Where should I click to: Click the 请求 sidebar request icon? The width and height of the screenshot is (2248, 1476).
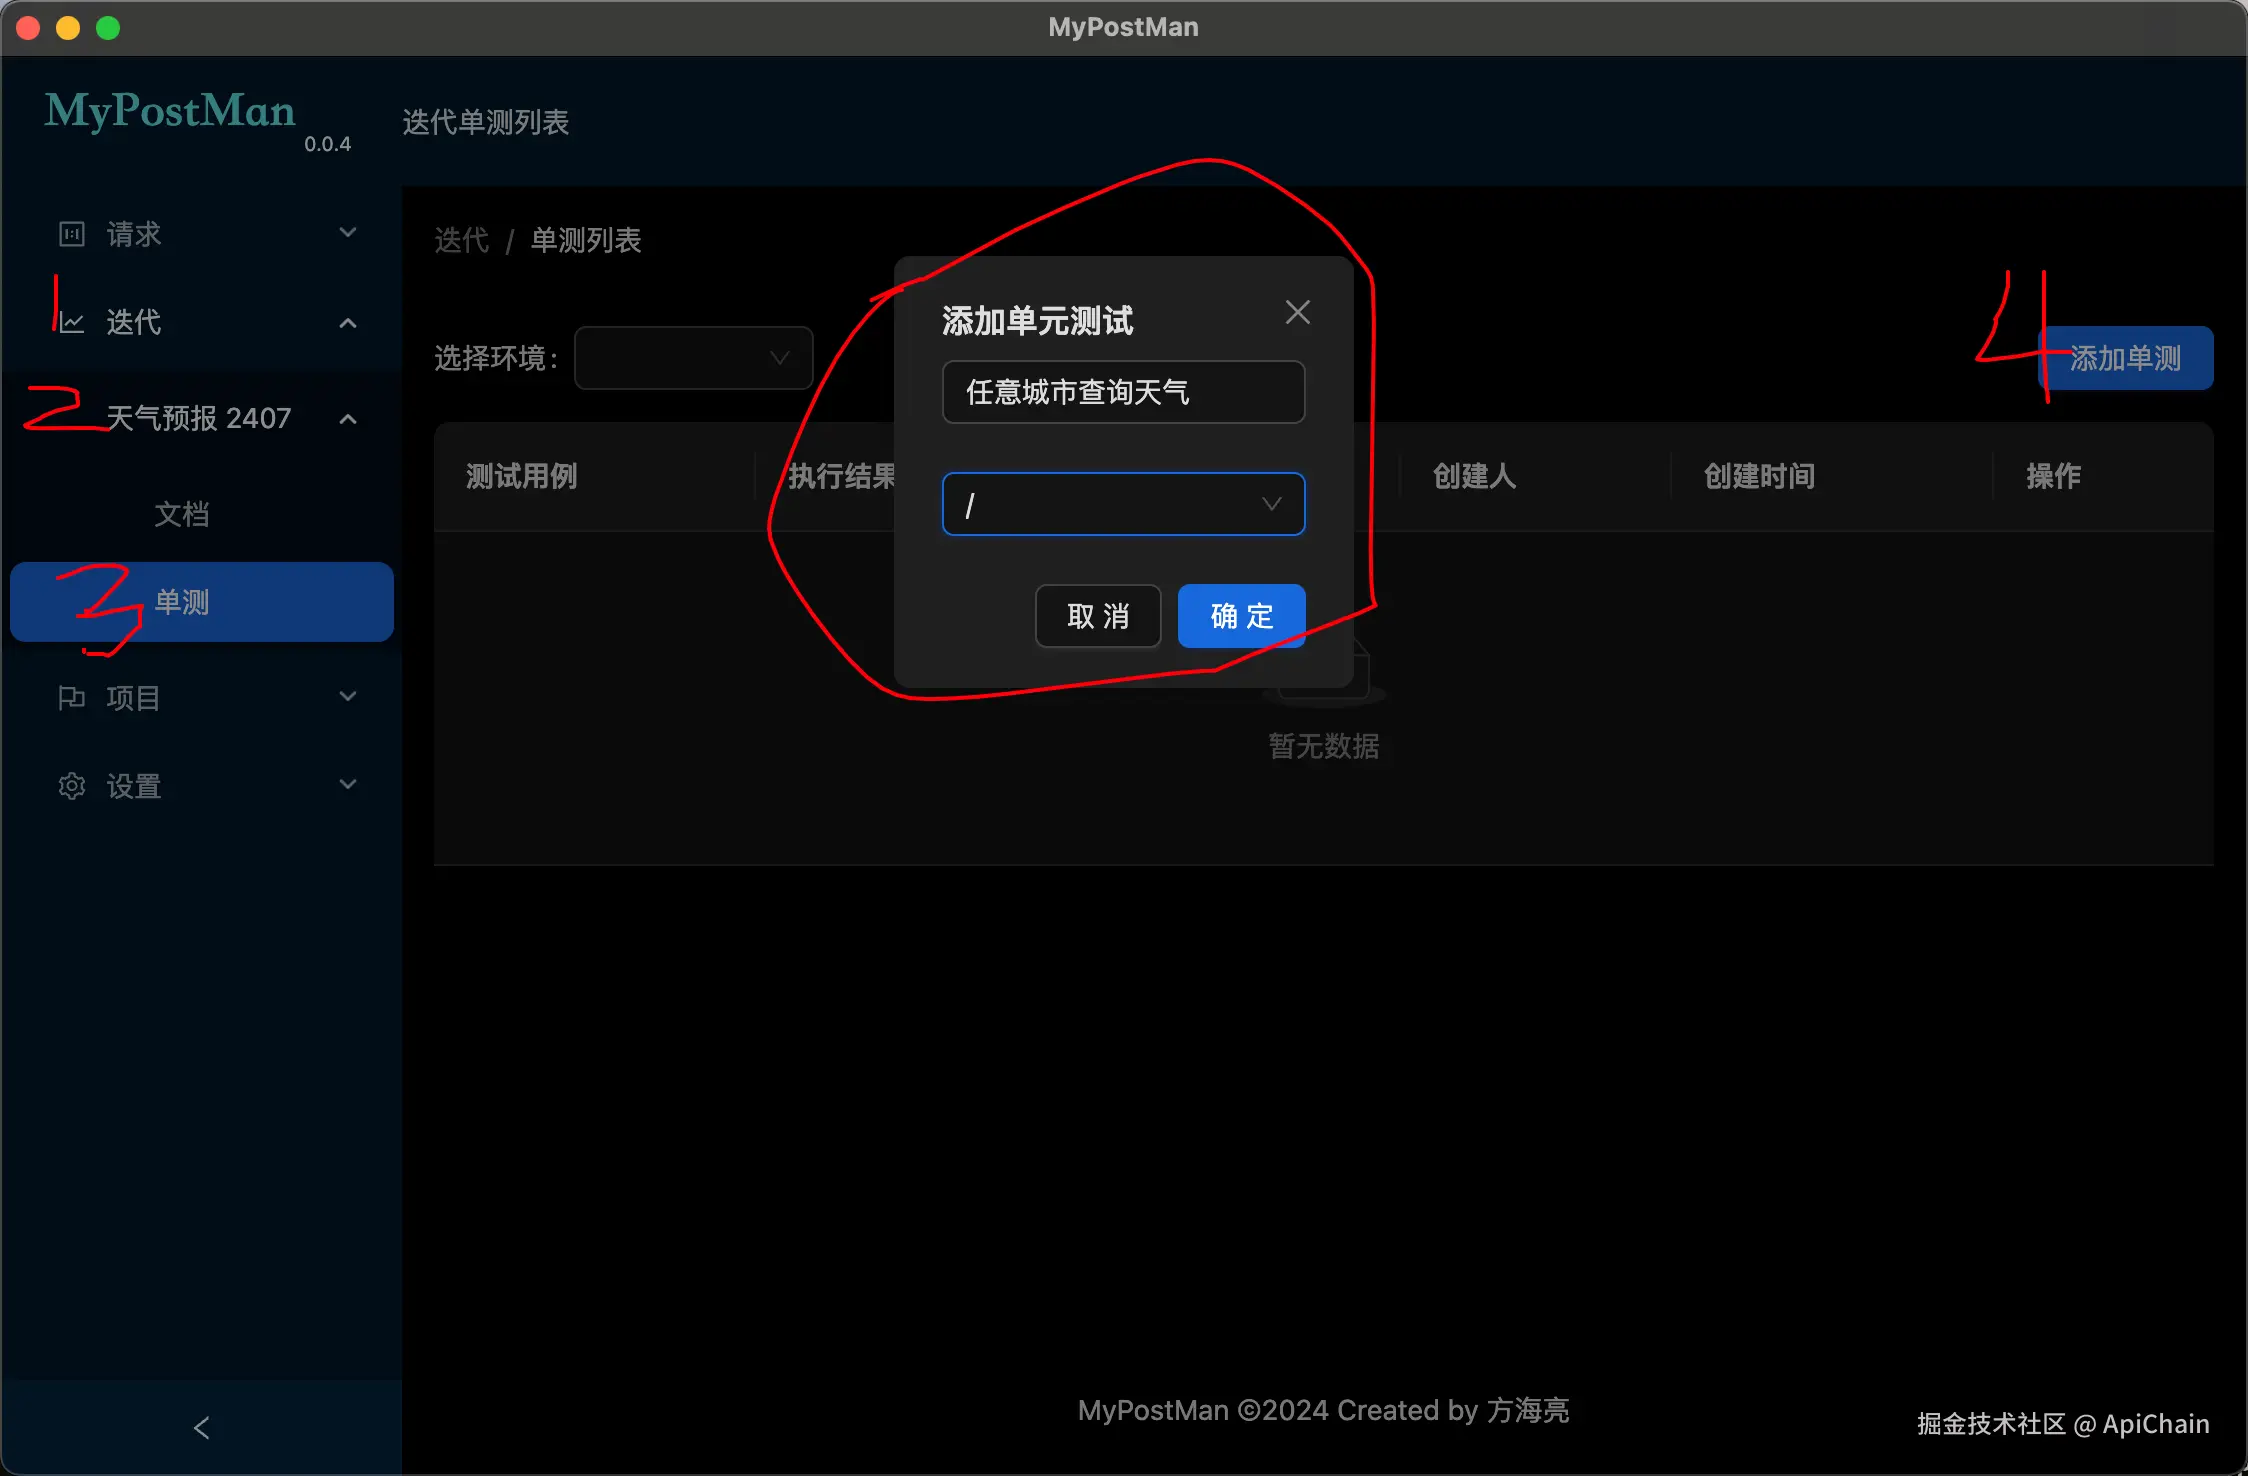pyautogui.click(x=72, y=234)
